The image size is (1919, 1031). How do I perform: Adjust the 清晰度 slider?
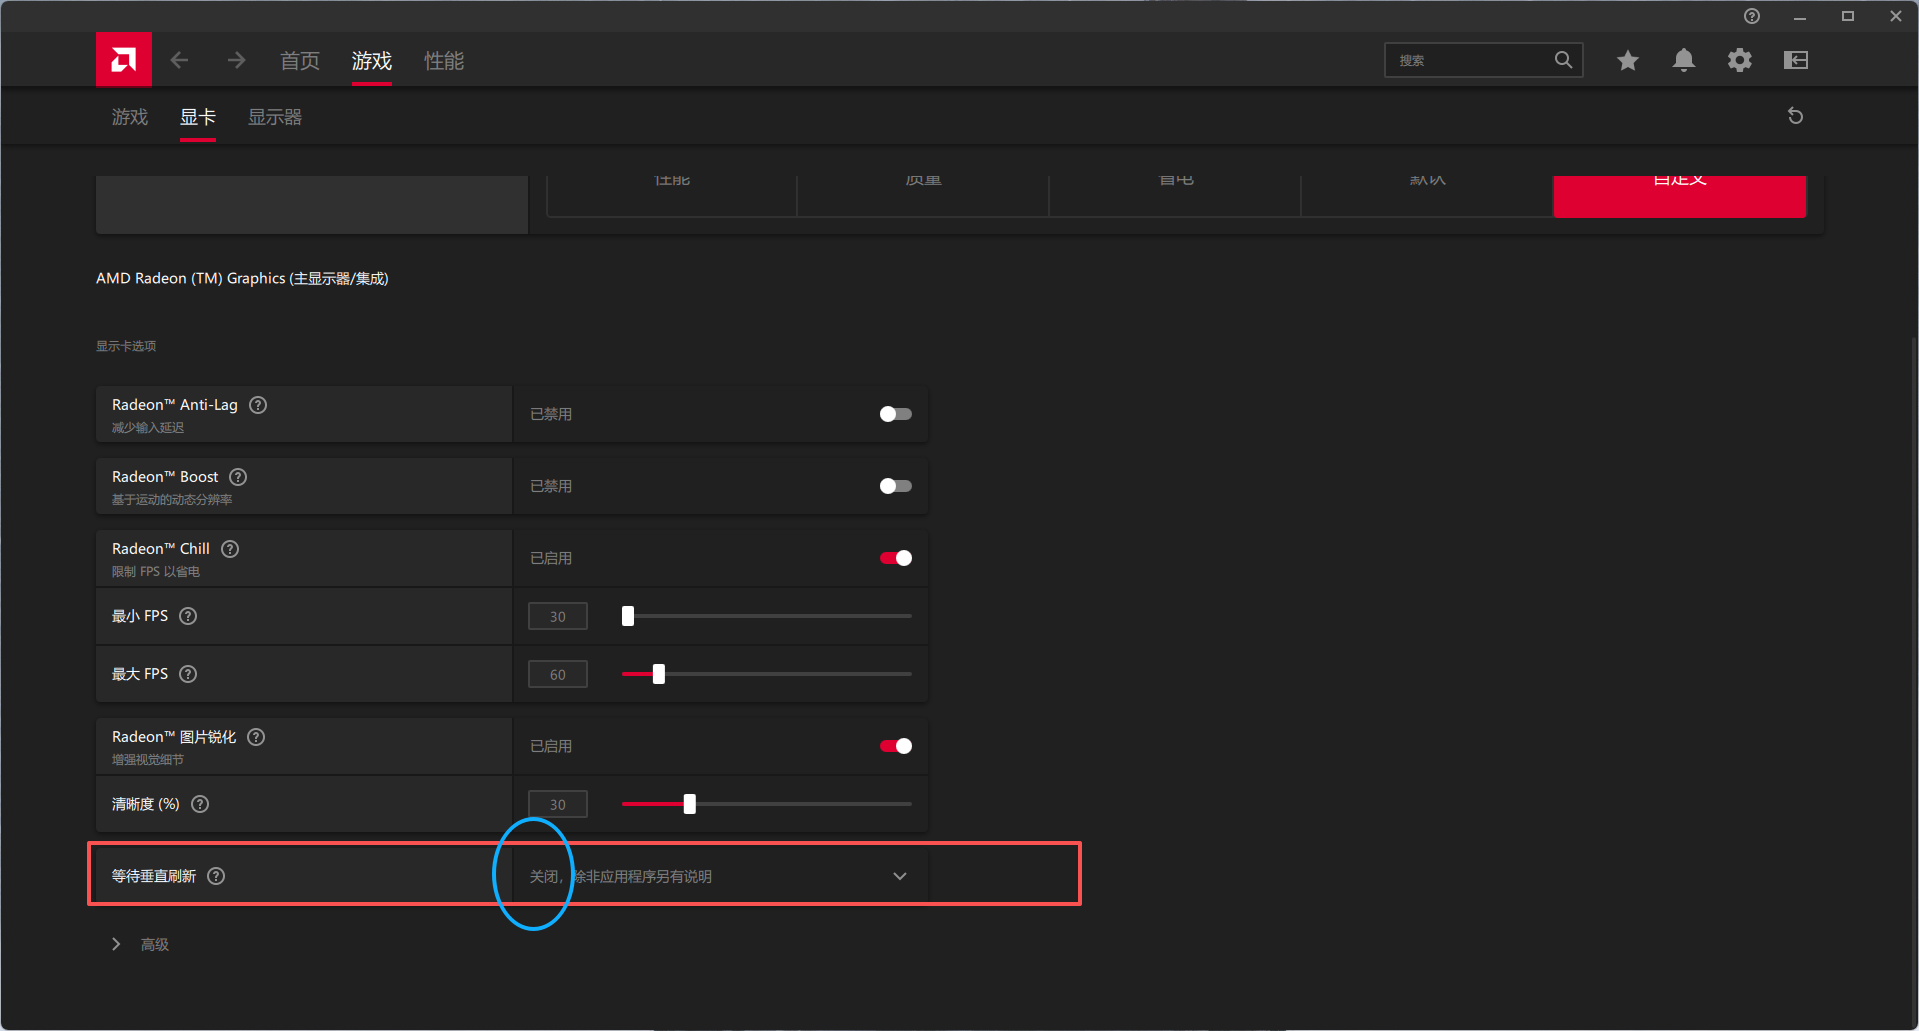point(766,804)
